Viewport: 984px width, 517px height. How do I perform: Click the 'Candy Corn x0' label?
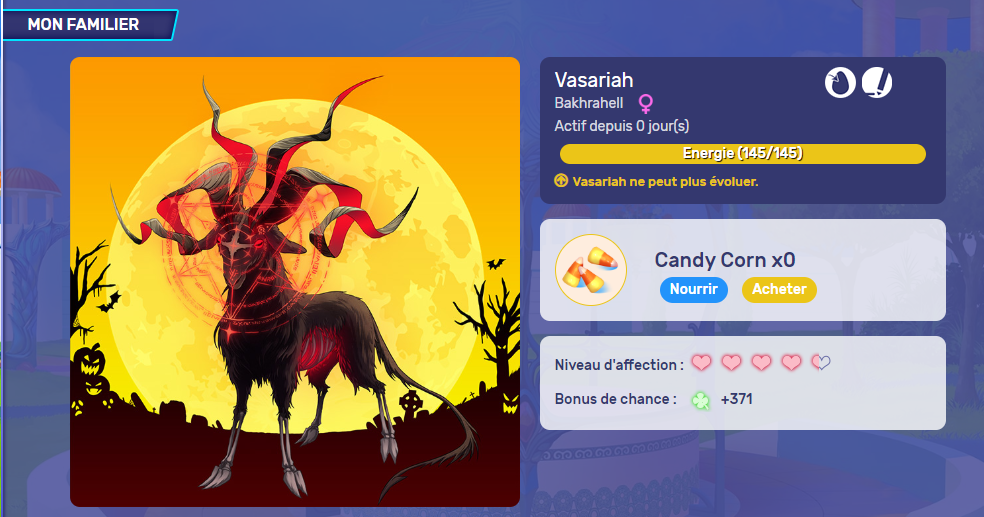point(725,260)
